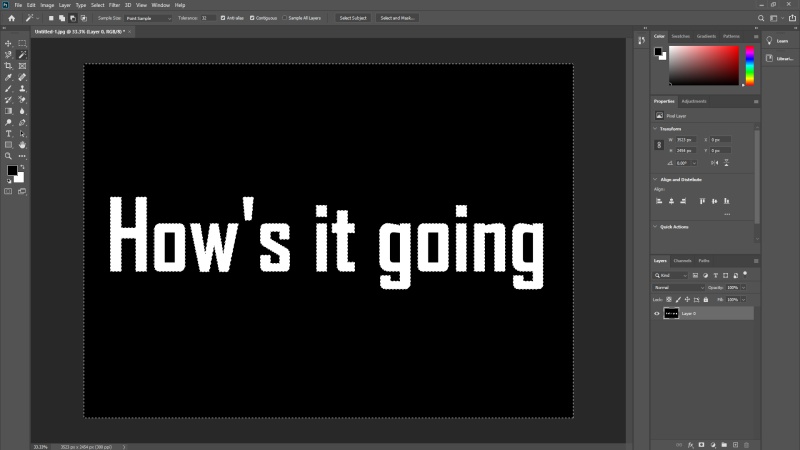Open the Filter menu

pyautogui.click(x=114, y=5)
